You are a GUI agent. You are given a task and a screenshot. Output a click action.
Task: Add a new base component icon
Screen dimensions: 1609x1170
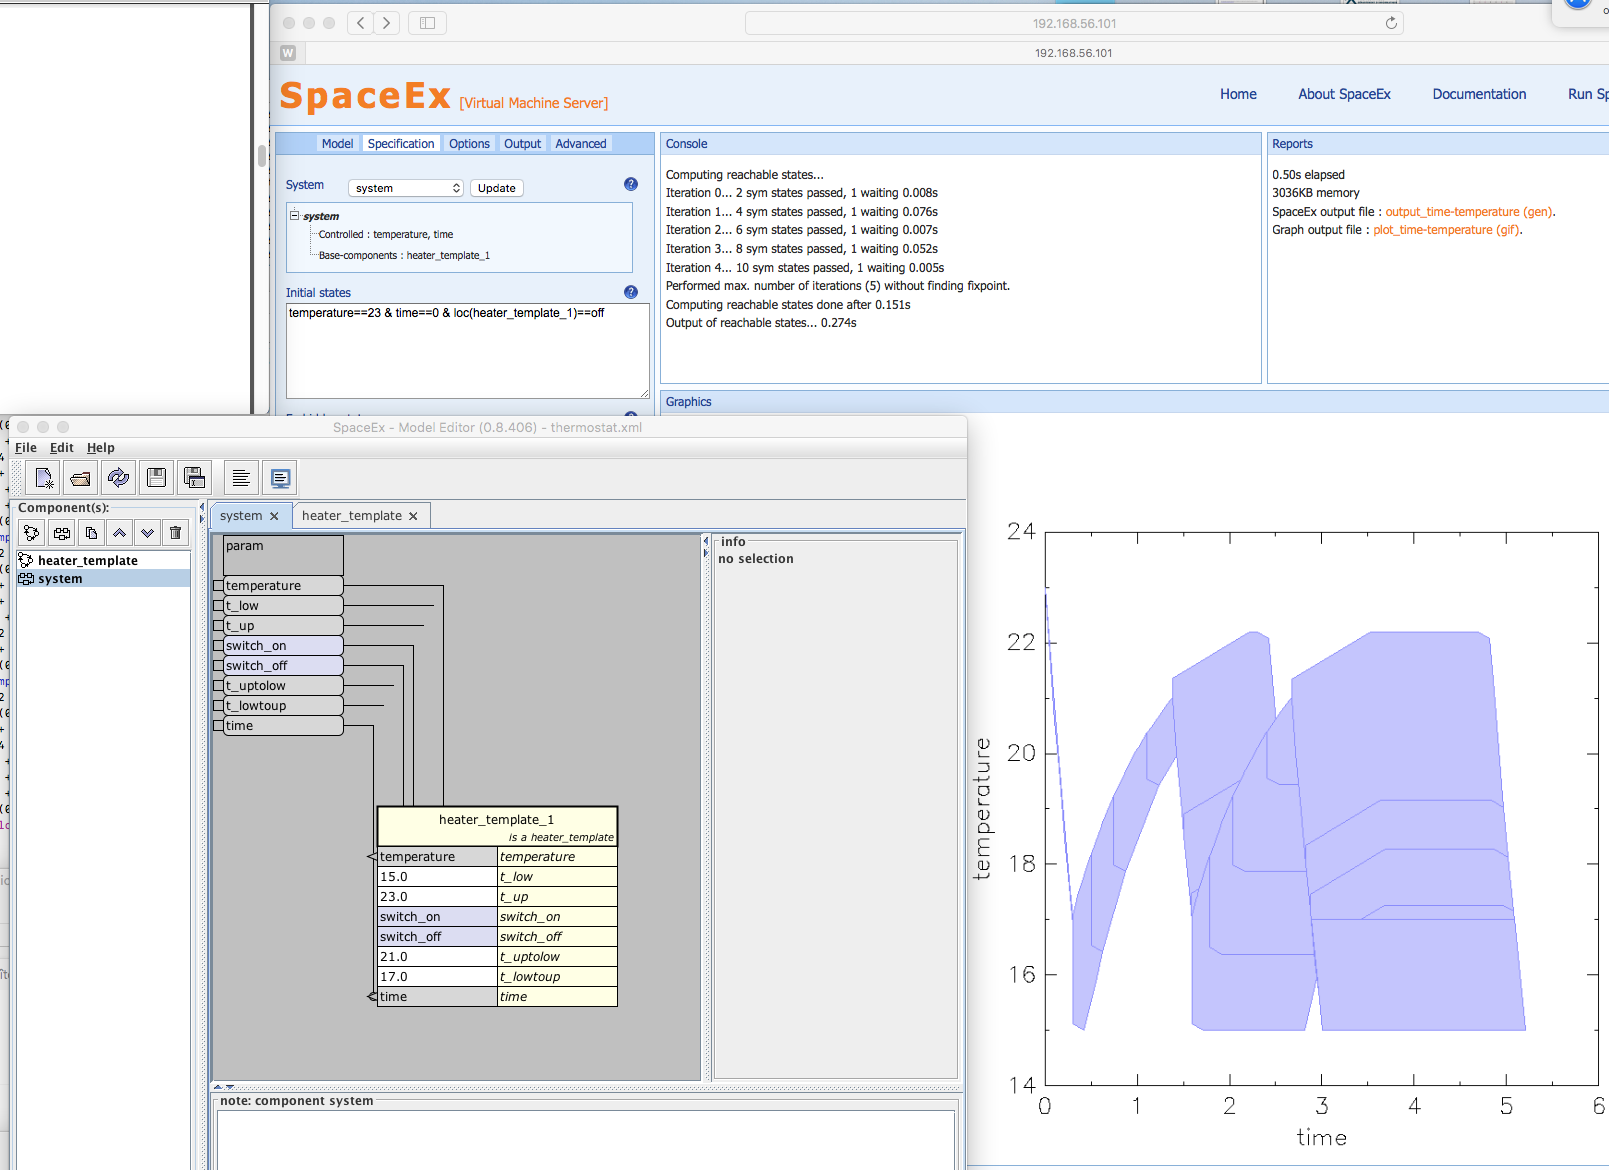pos(32,533)
